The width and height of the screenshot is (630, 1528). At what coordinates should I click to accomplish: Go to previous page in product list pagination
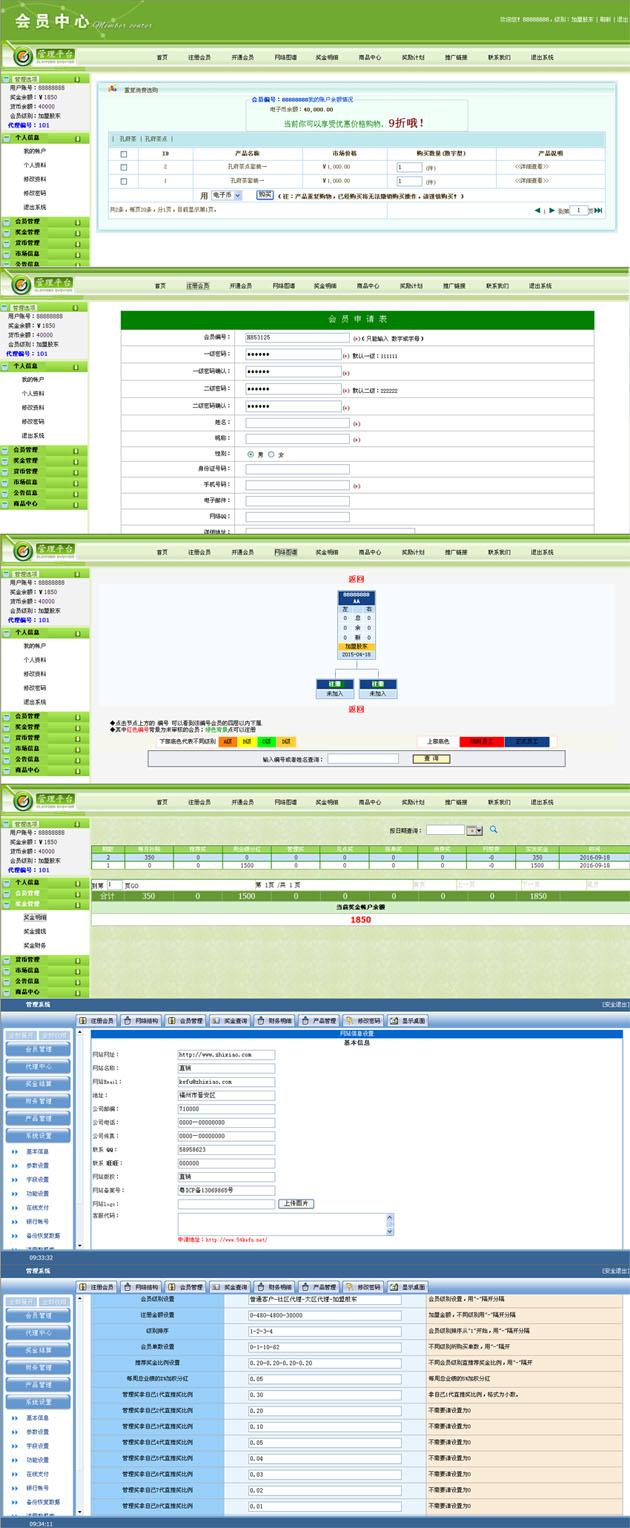point(536,211)
